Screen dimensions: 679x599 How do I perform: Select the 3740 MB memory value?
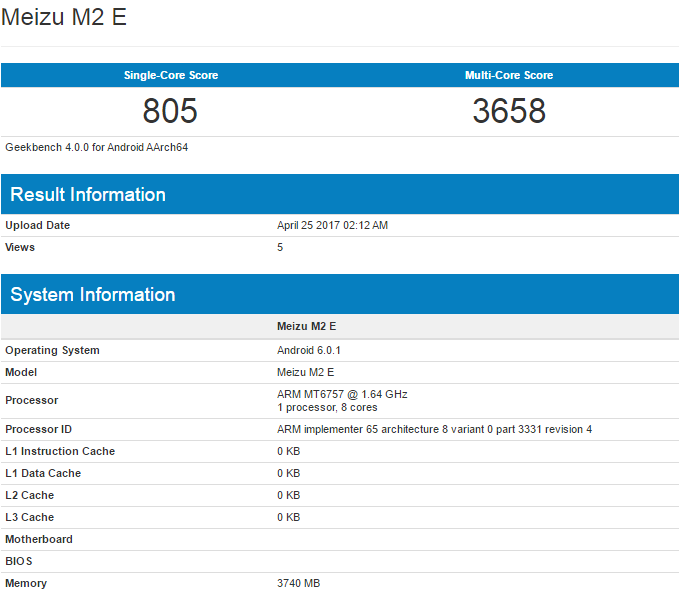(x=298, y=583)
